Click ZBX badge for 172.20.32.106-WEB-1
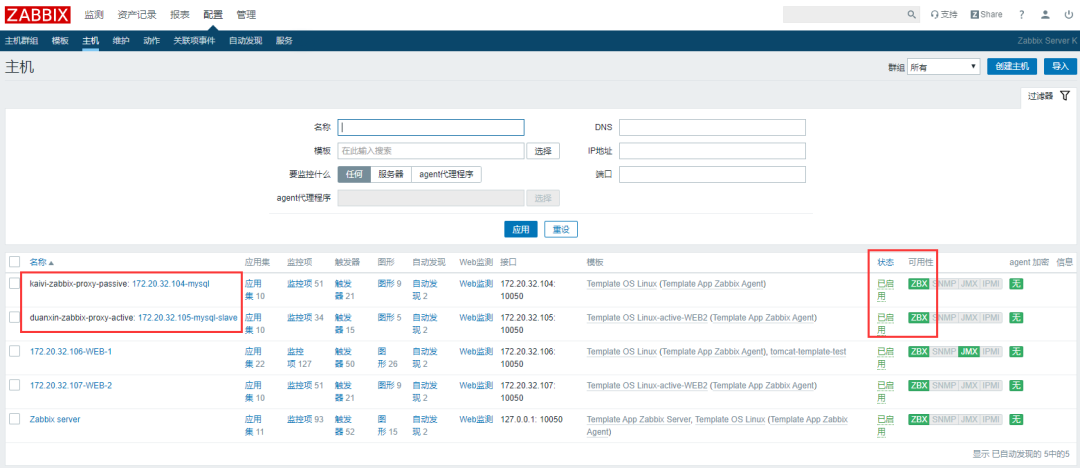This screenshot has height=468, width=1080. click(x=919, y=352)
